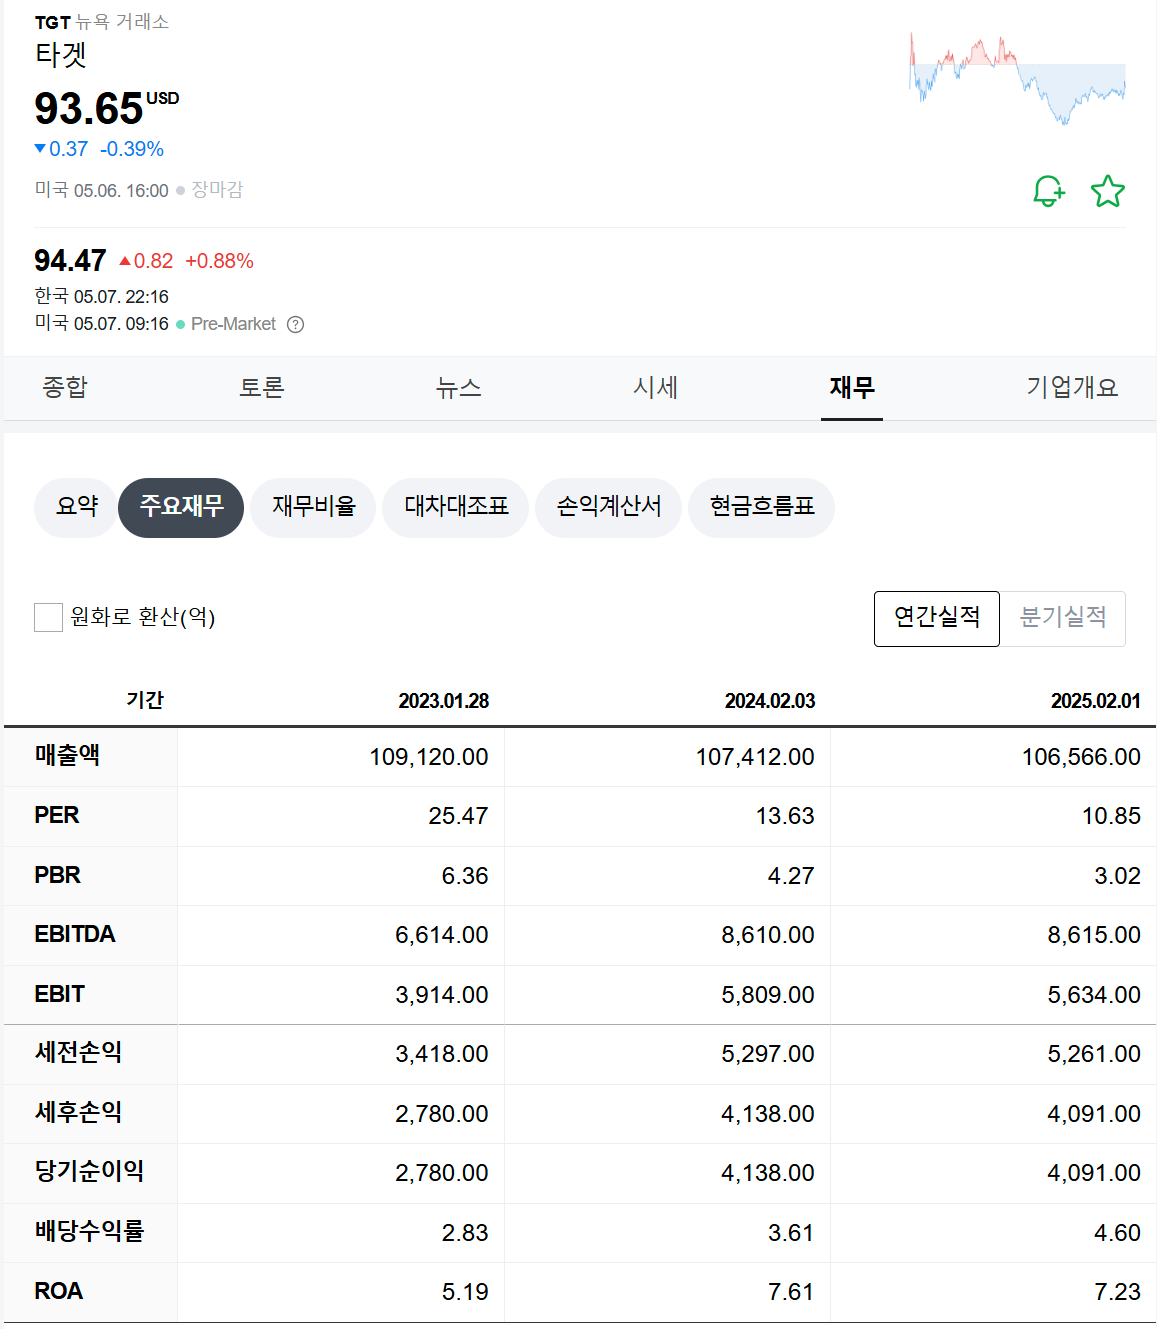
Task: Open the mini price chart thumbnail
Action: coord(1017,78)
